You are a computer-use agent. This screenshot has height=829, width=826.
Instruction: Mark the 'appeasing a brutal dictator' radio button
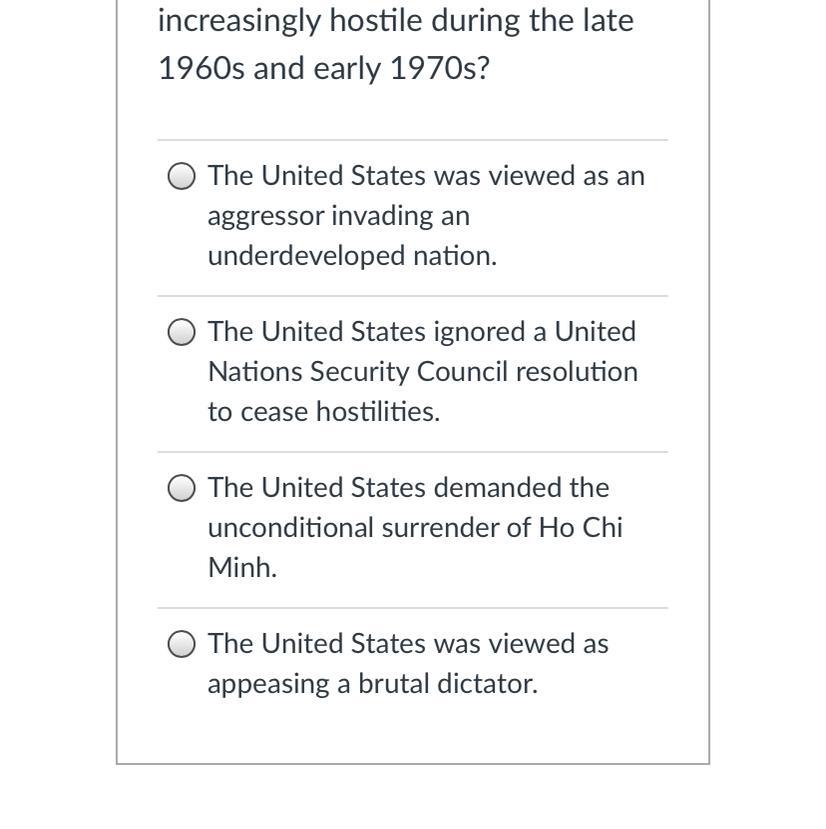tap(181, 644)
